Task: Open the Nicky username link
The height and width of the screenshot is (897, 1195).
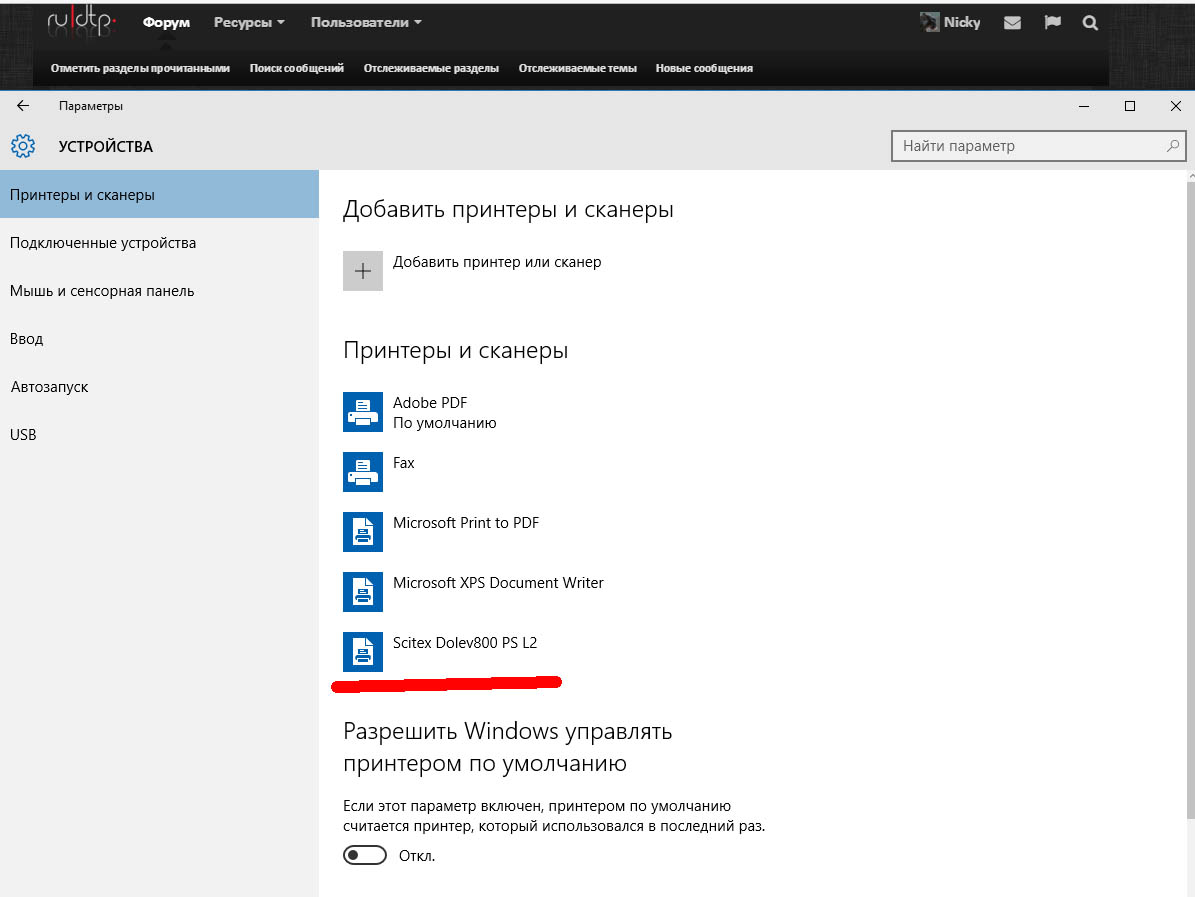Action: tap(962, 22)
